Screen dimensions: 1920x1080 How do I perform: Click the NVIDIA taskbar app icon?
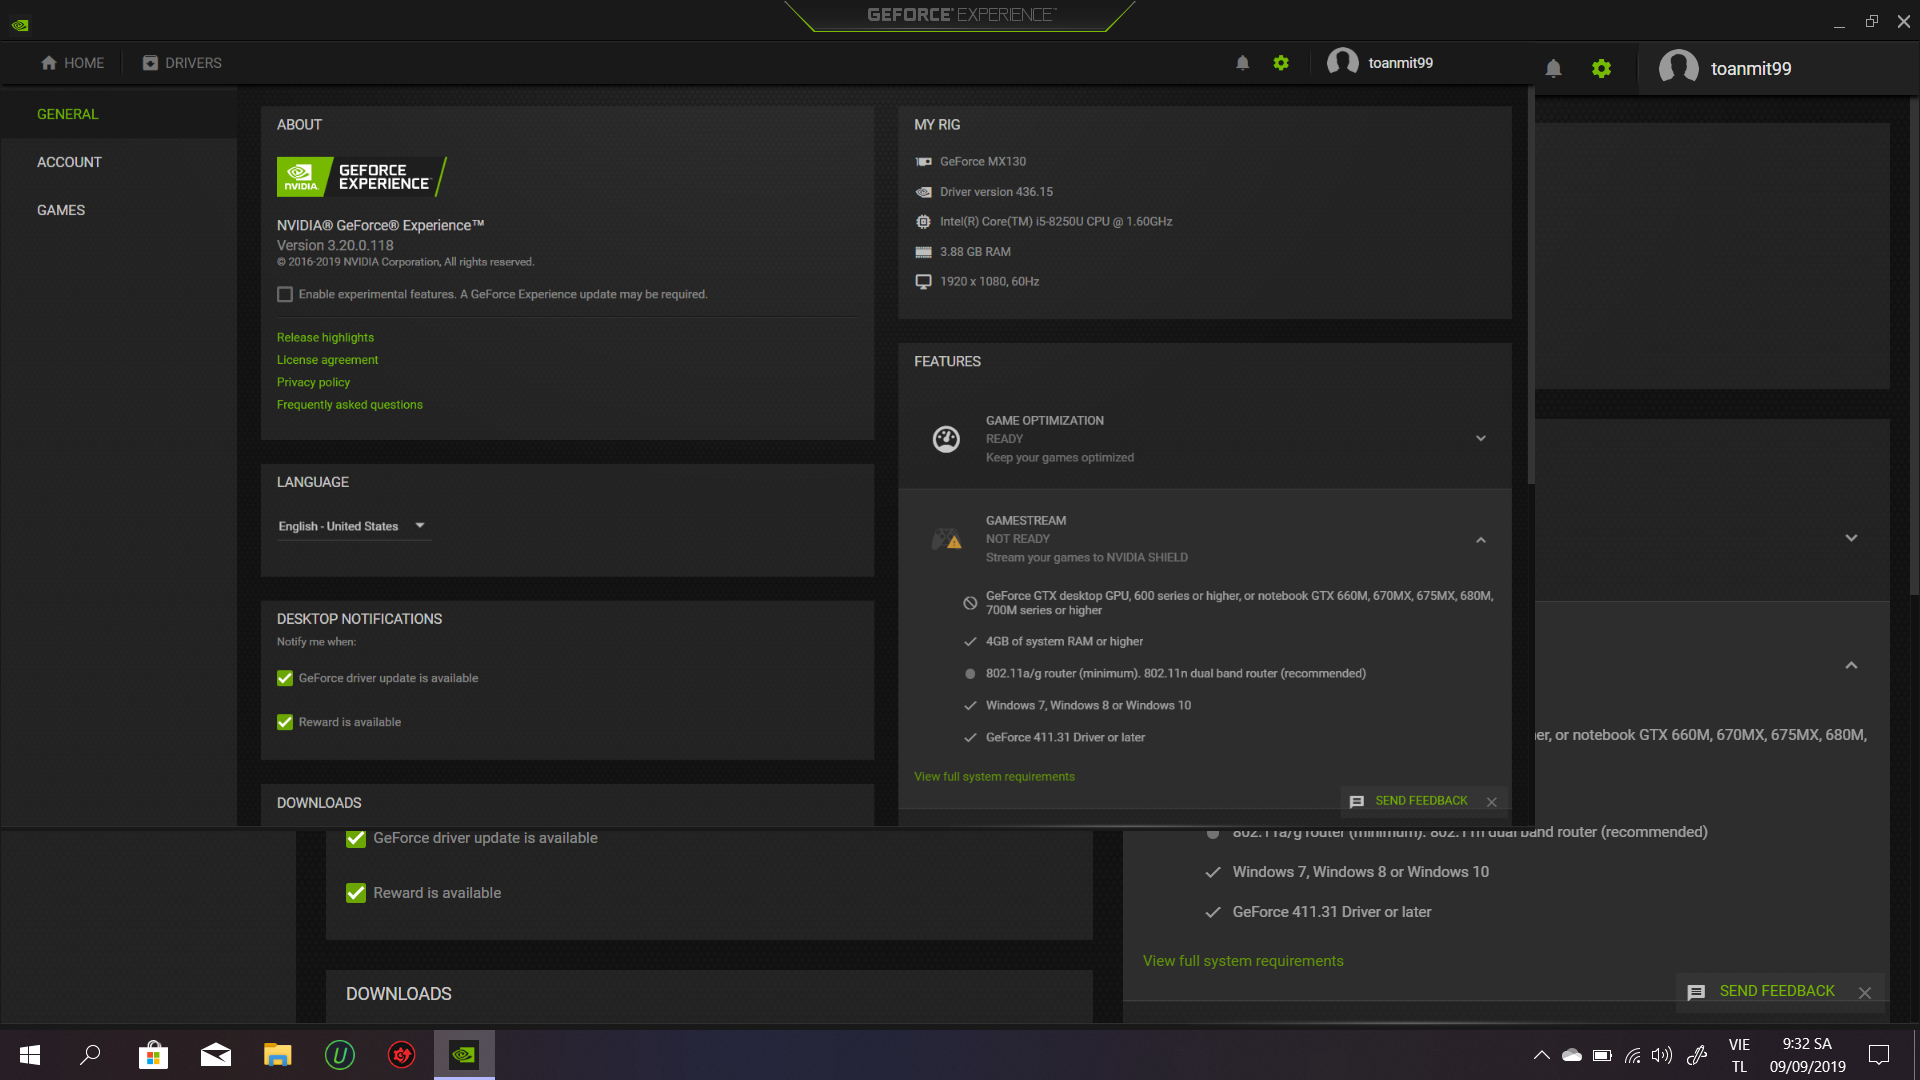[464, 1055]
